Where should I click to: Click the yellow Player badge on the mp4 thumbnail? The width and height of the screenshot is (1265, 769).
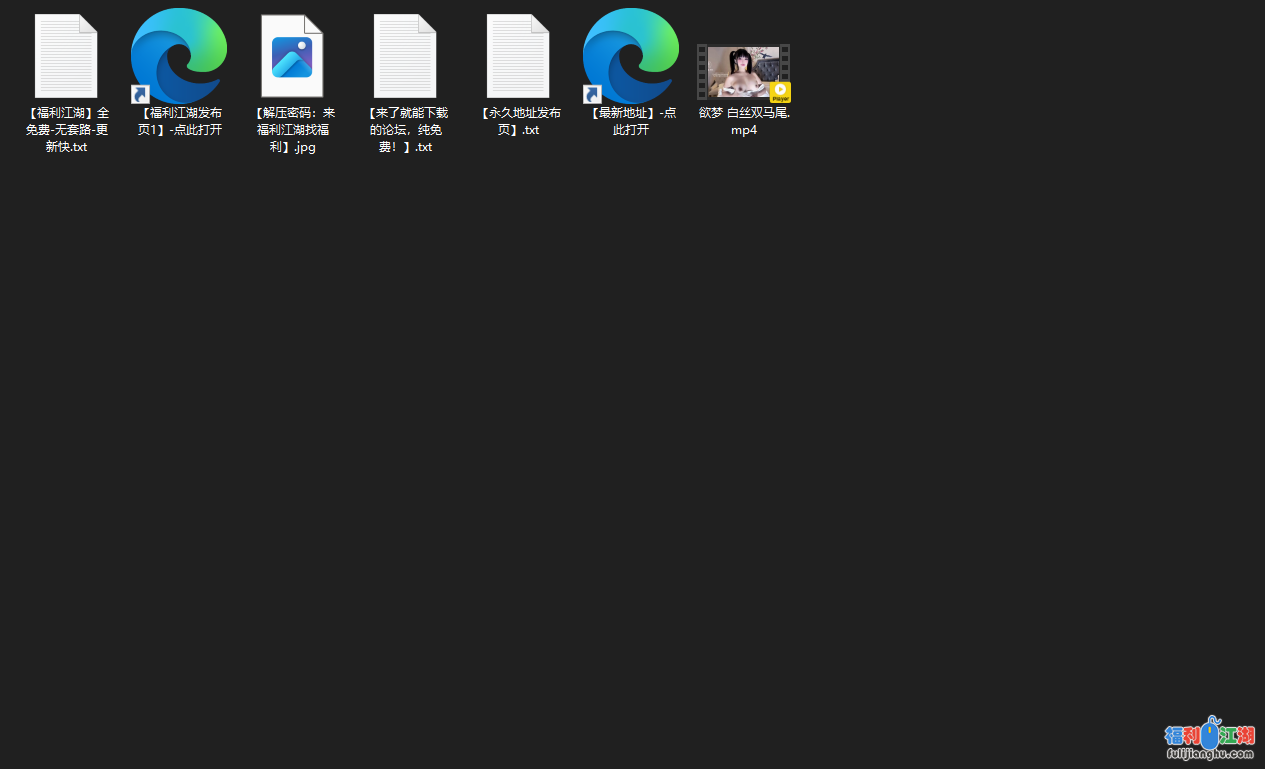click(780, 92)
